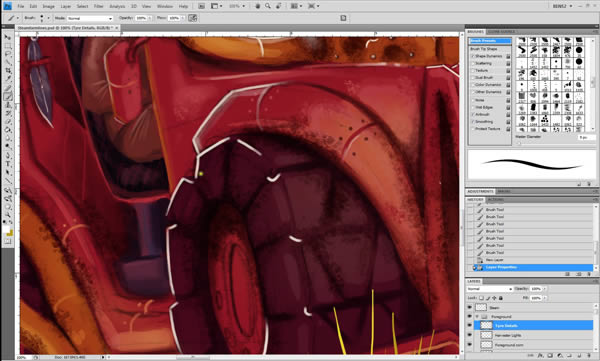Switch to the Actions tab
Image resolution: width=600 pixels, height=361 pixels.
coord(495,200)
